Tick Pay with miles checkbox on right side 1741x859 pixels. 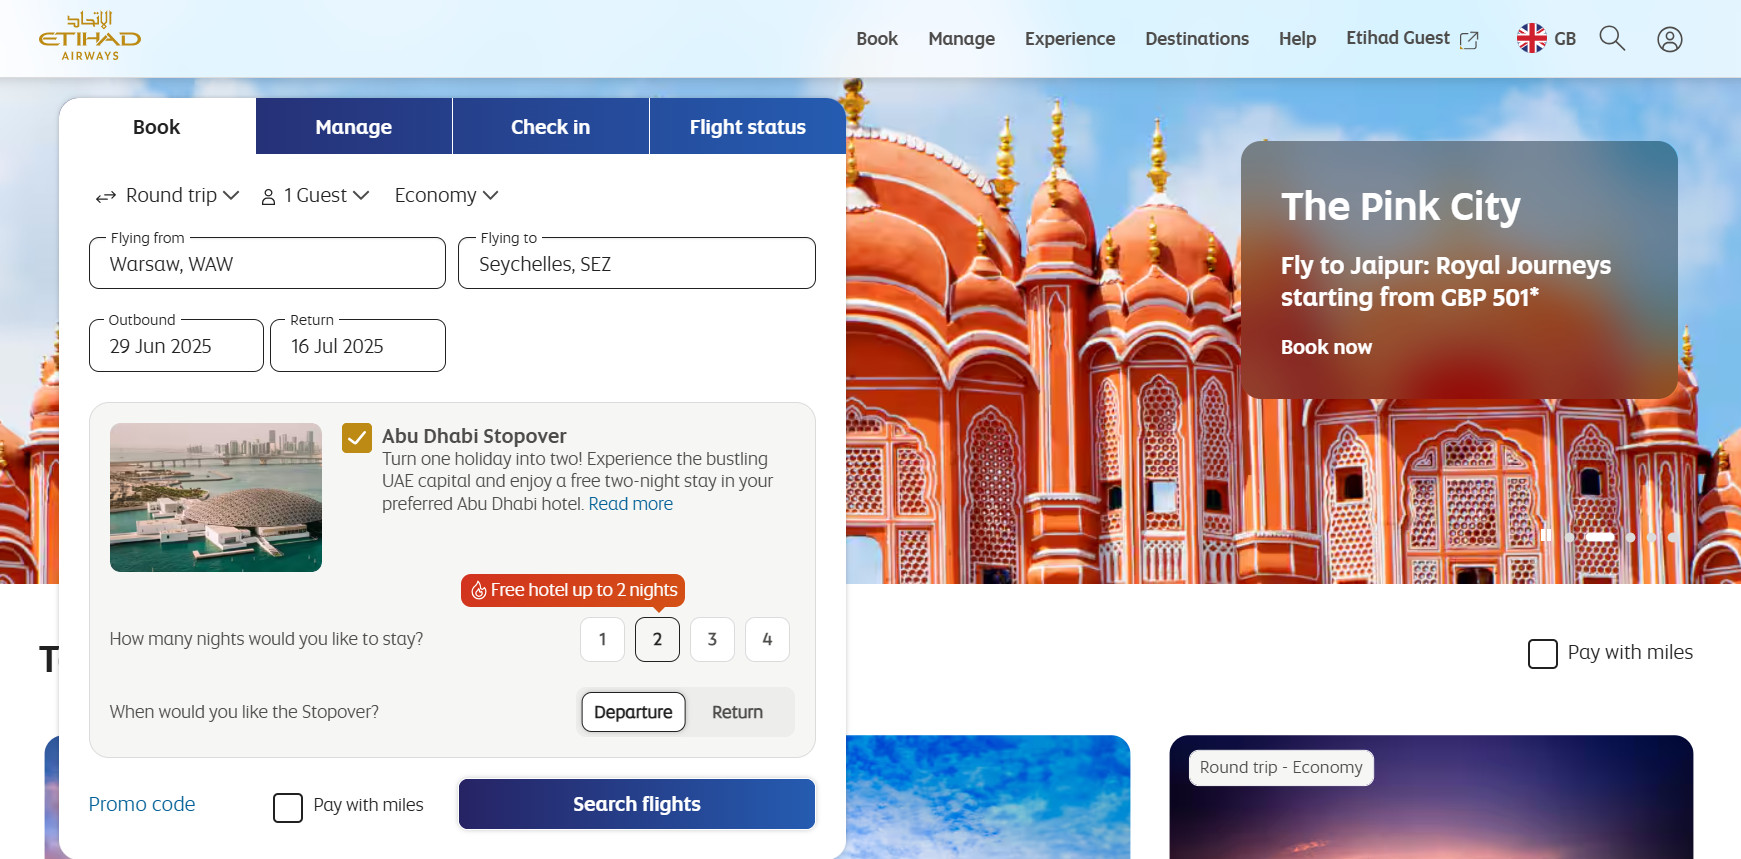pos(1542,654)
